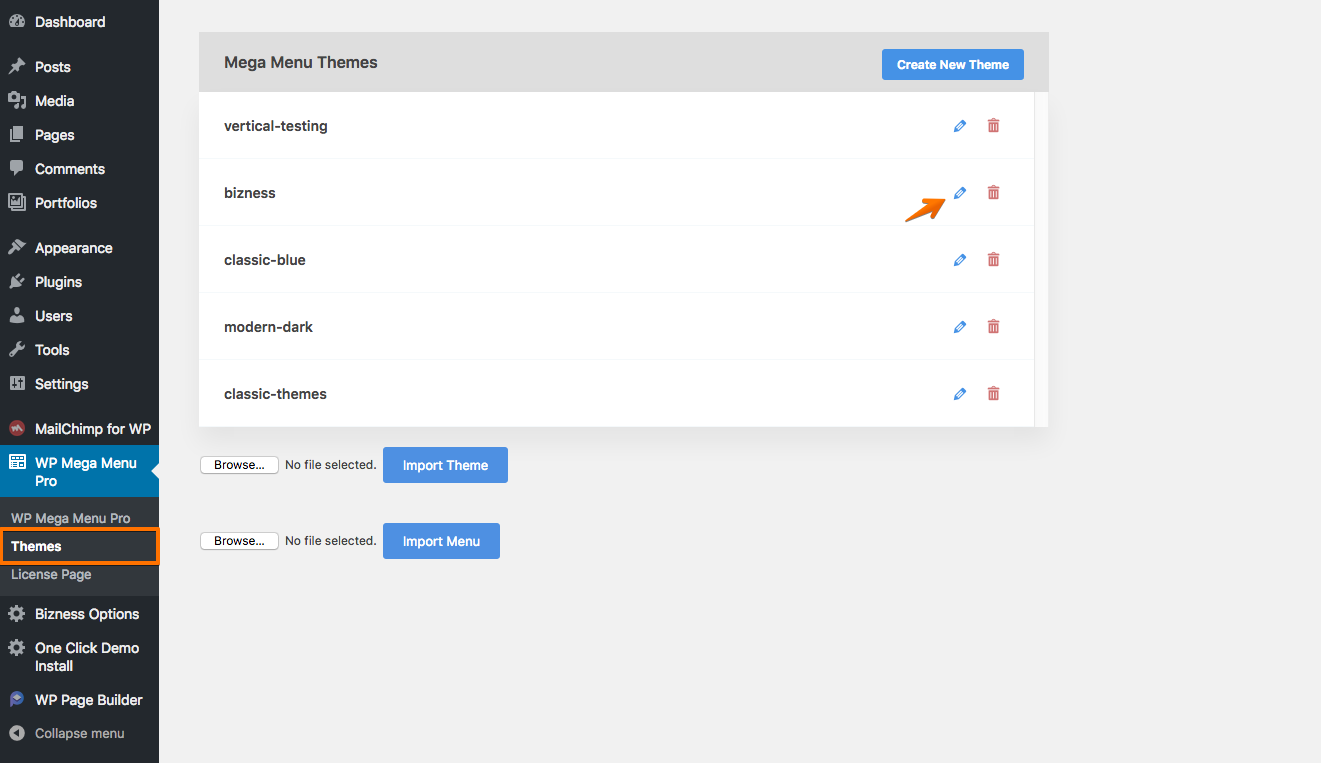1321x763 pixels.
Task: Click the Import Menu button
Action: (441, 541)
